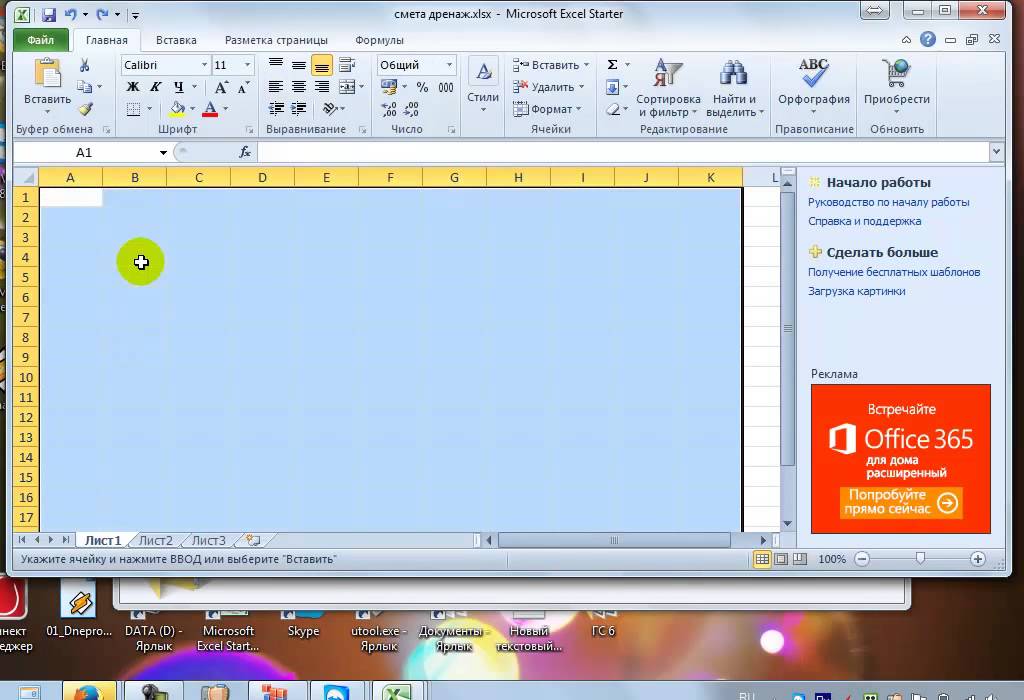This screenshot has height=700, width=1024.
Task: Open Справка и поддержка link
Action: coord(865,221)
